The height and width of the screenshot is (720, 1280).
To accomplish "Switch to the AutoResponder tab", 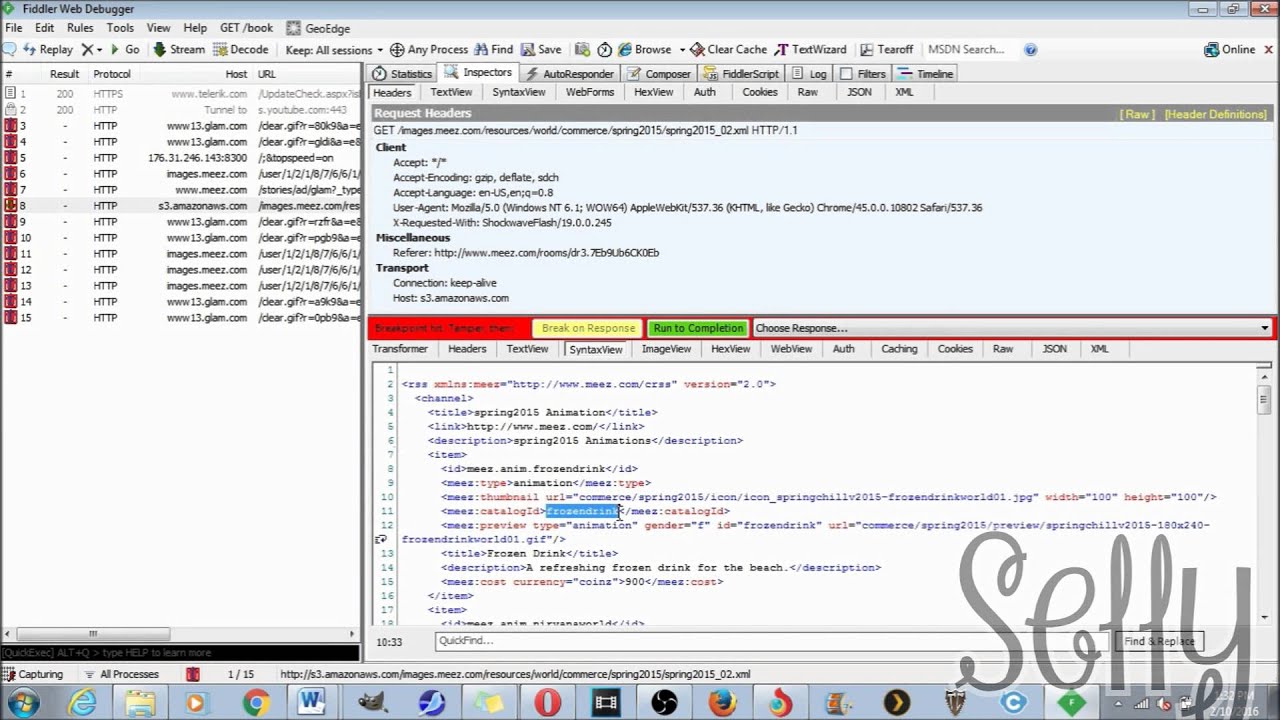I will (x=569, y=74).
